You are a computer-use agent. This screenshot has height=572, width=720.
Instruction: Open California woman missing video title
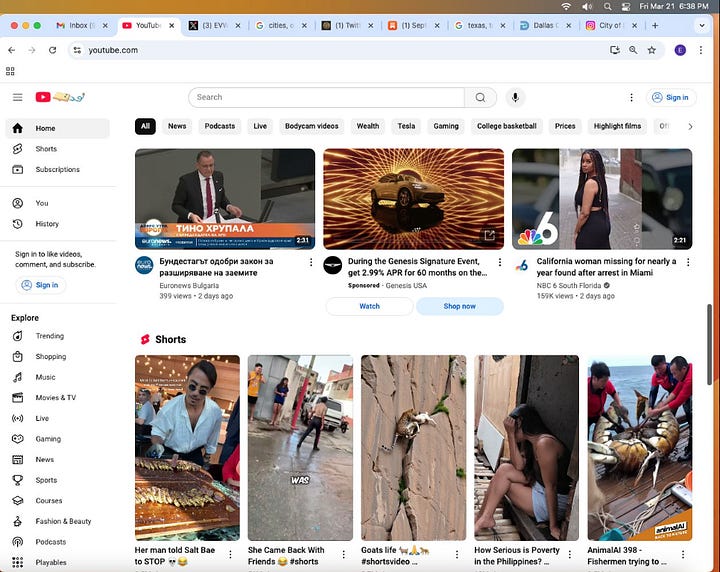click(606, 267)
